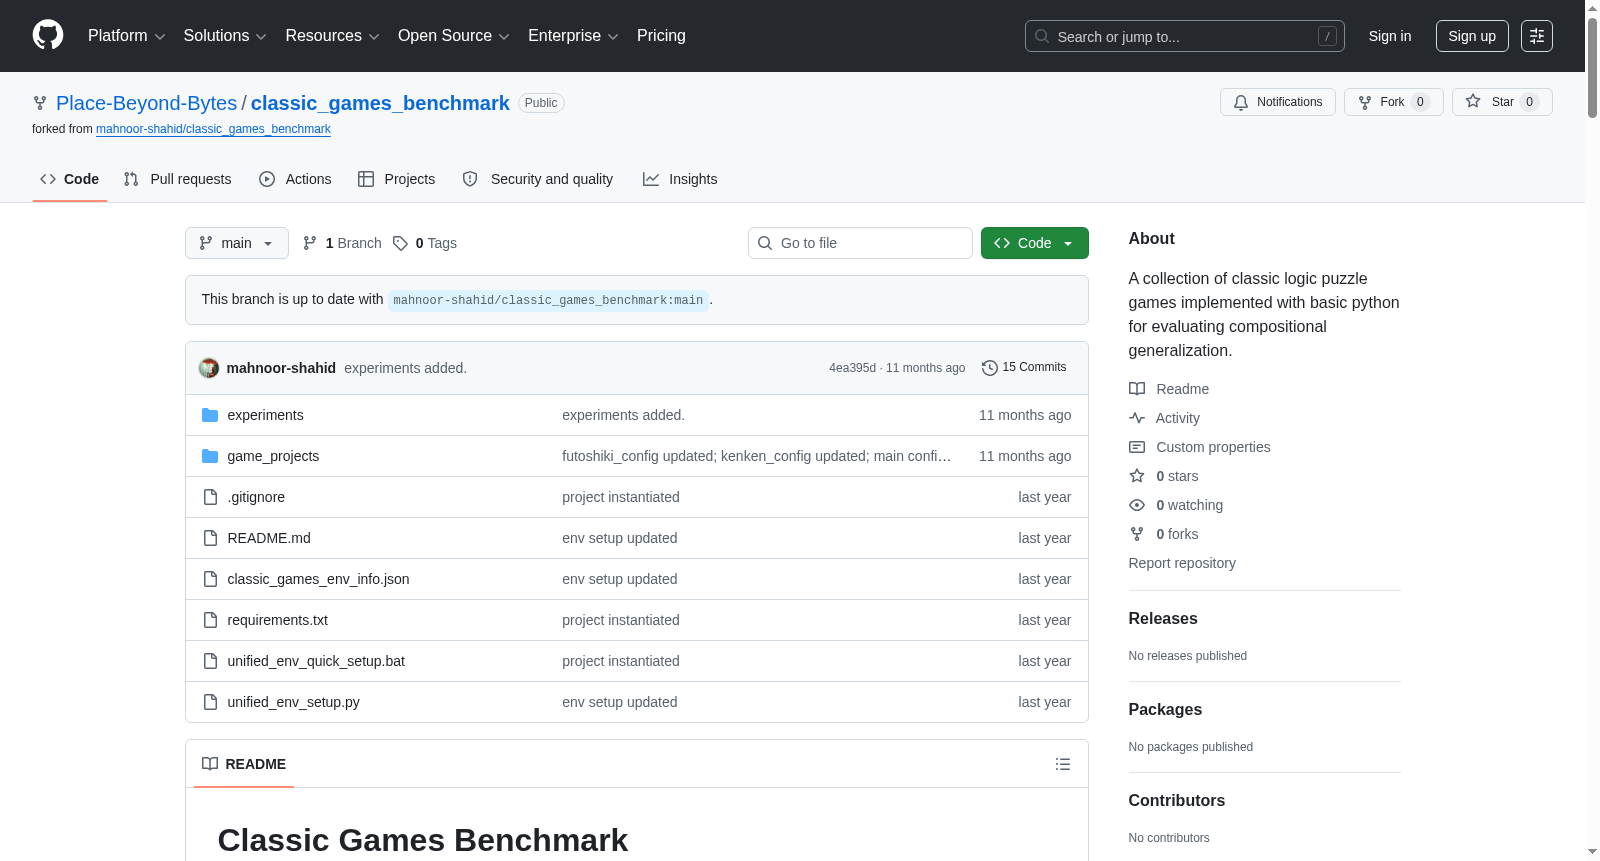
Task: Click the README.md file icon
Action: [x=210, y=538]
